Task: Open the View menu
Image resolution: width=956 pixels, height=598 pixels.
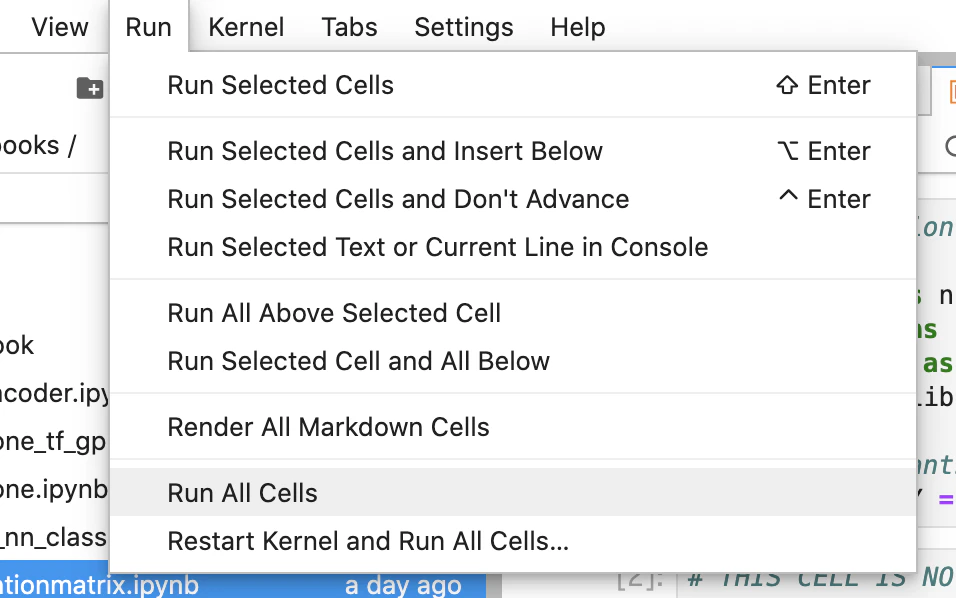Action: [x=60, y=27]
